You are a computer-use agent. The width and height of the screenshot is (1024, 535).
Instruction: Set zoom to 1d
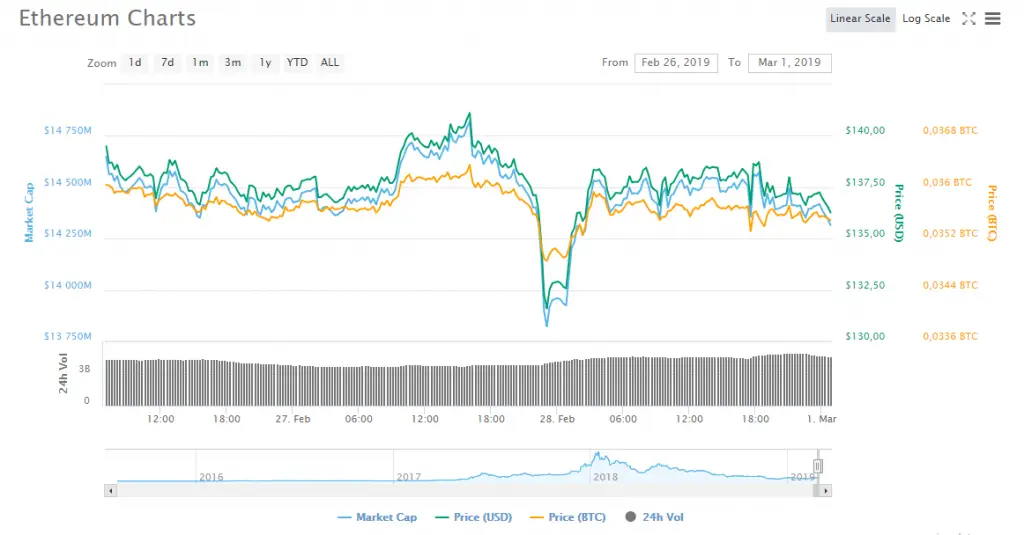tap(135, 63)
